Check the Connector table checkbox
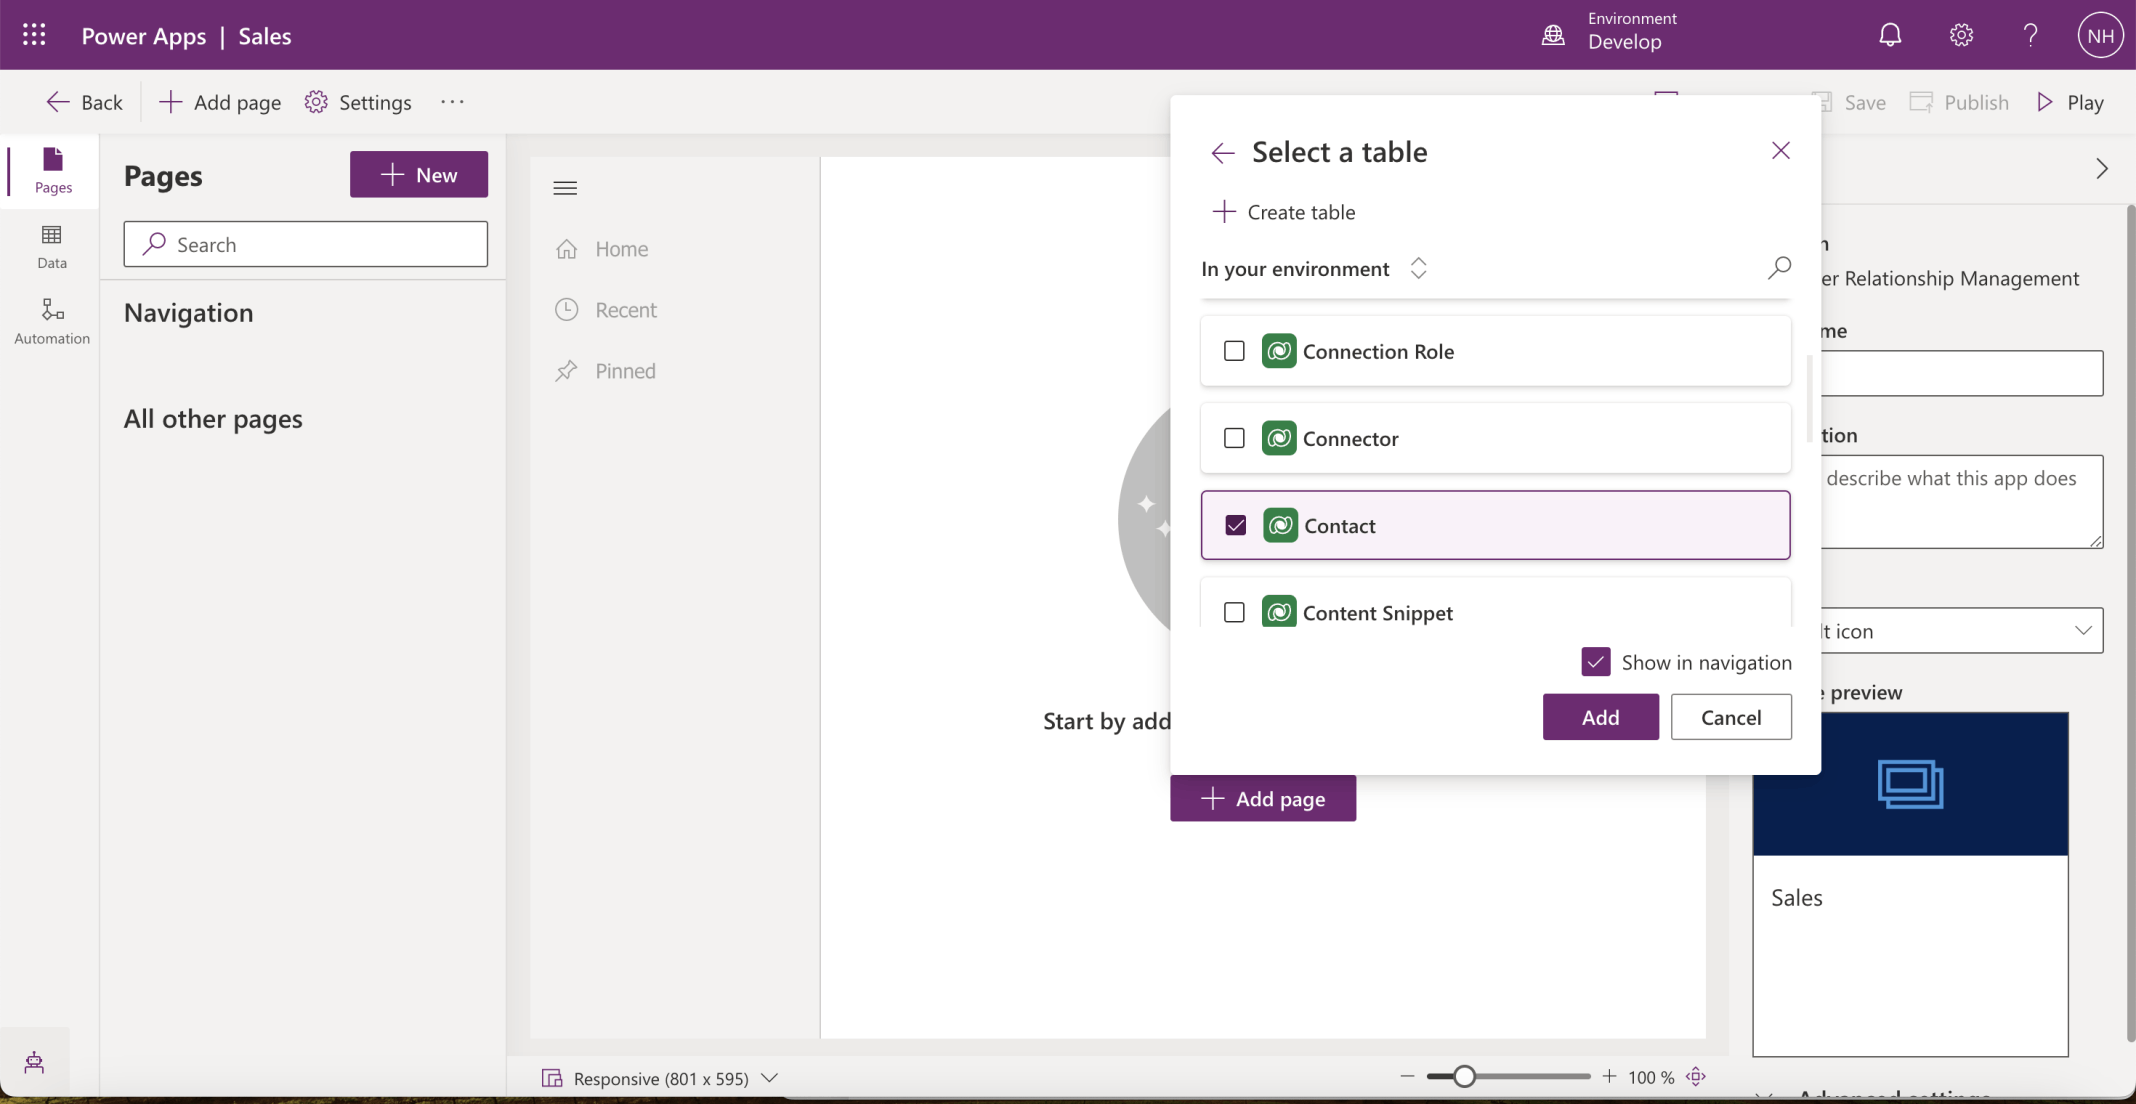2136x1104 pixels. [1233, 438]
